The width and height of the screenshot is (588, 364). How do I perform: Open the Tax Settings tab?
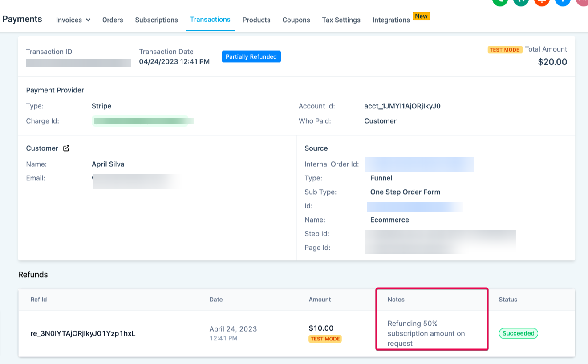click(x=341, y=20)
